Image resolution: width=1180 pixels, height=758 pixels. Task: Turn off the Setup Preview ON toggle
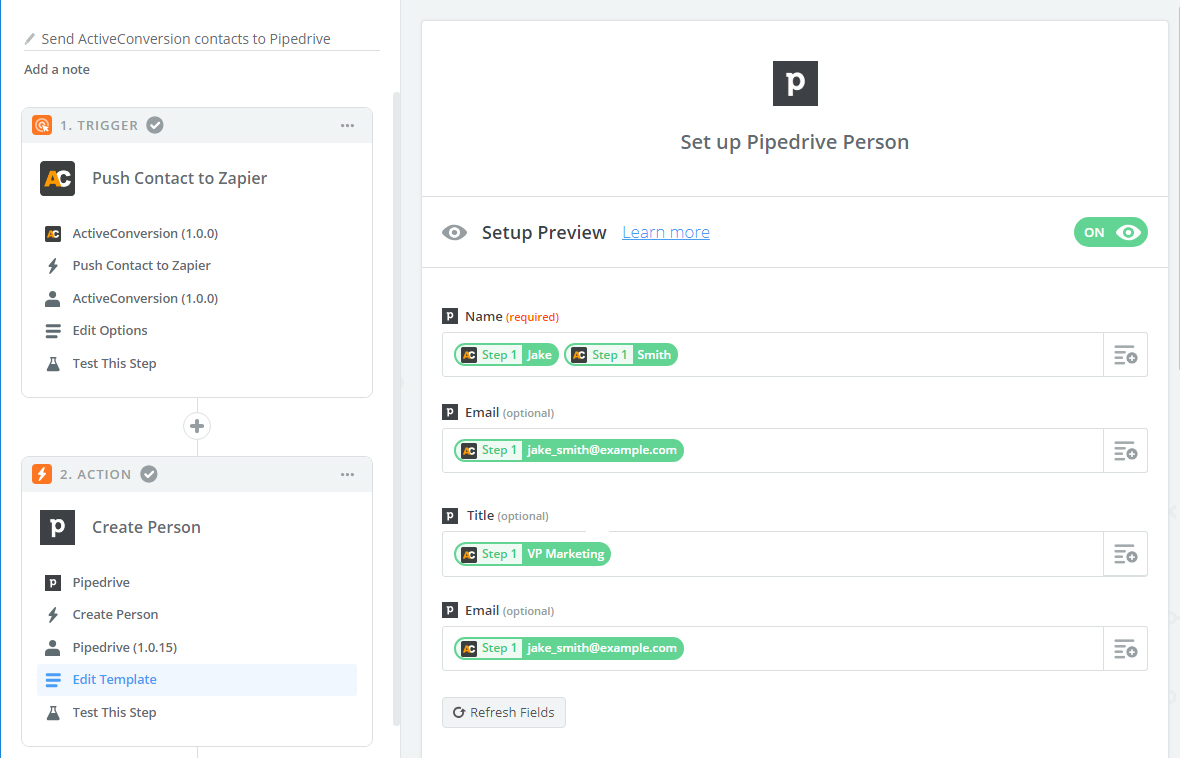(x=1111, y=233)
